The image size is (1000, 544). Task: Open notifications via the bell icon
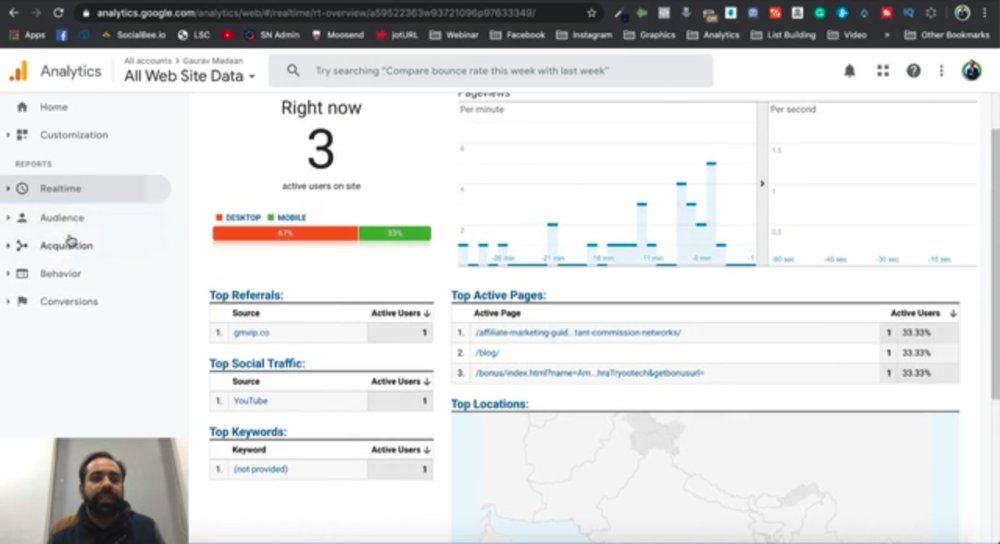tap(849, 71)
